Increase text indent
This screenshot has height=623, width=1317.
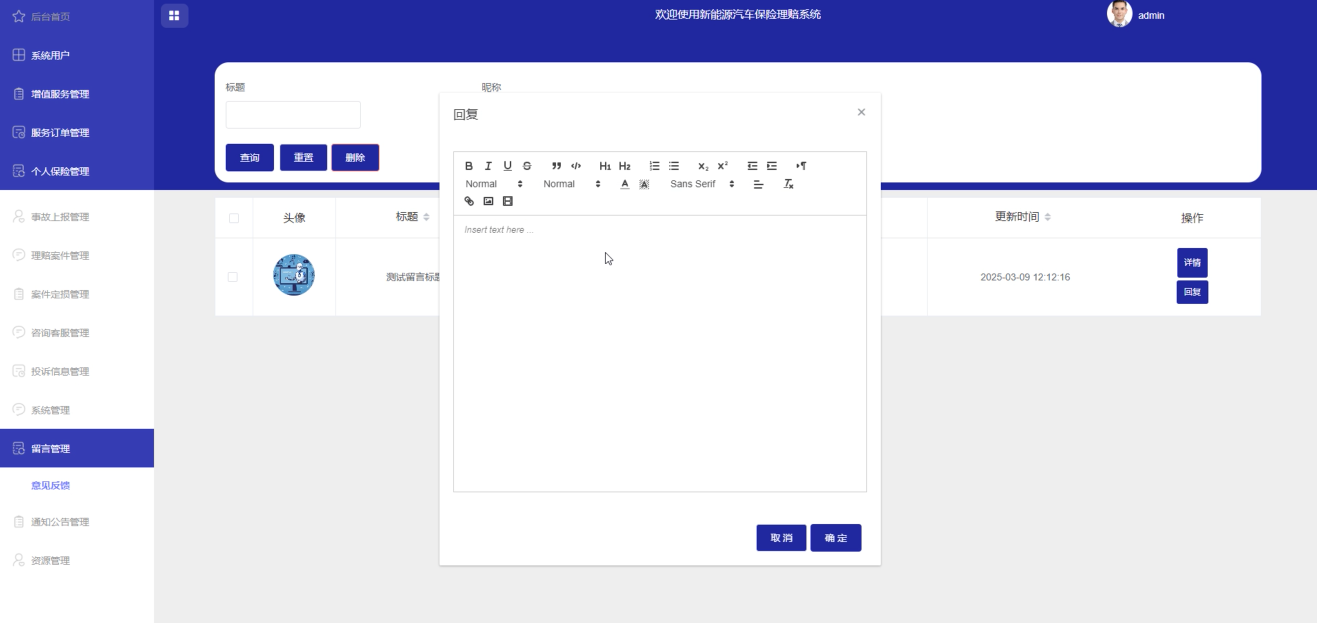(x=771, y=166)
